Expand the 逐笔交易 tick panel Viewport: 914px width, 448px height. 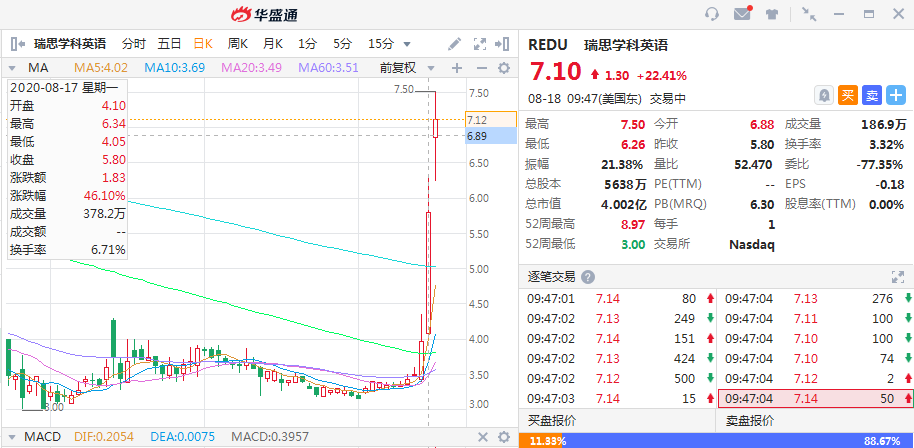click(x=897, y=277)
